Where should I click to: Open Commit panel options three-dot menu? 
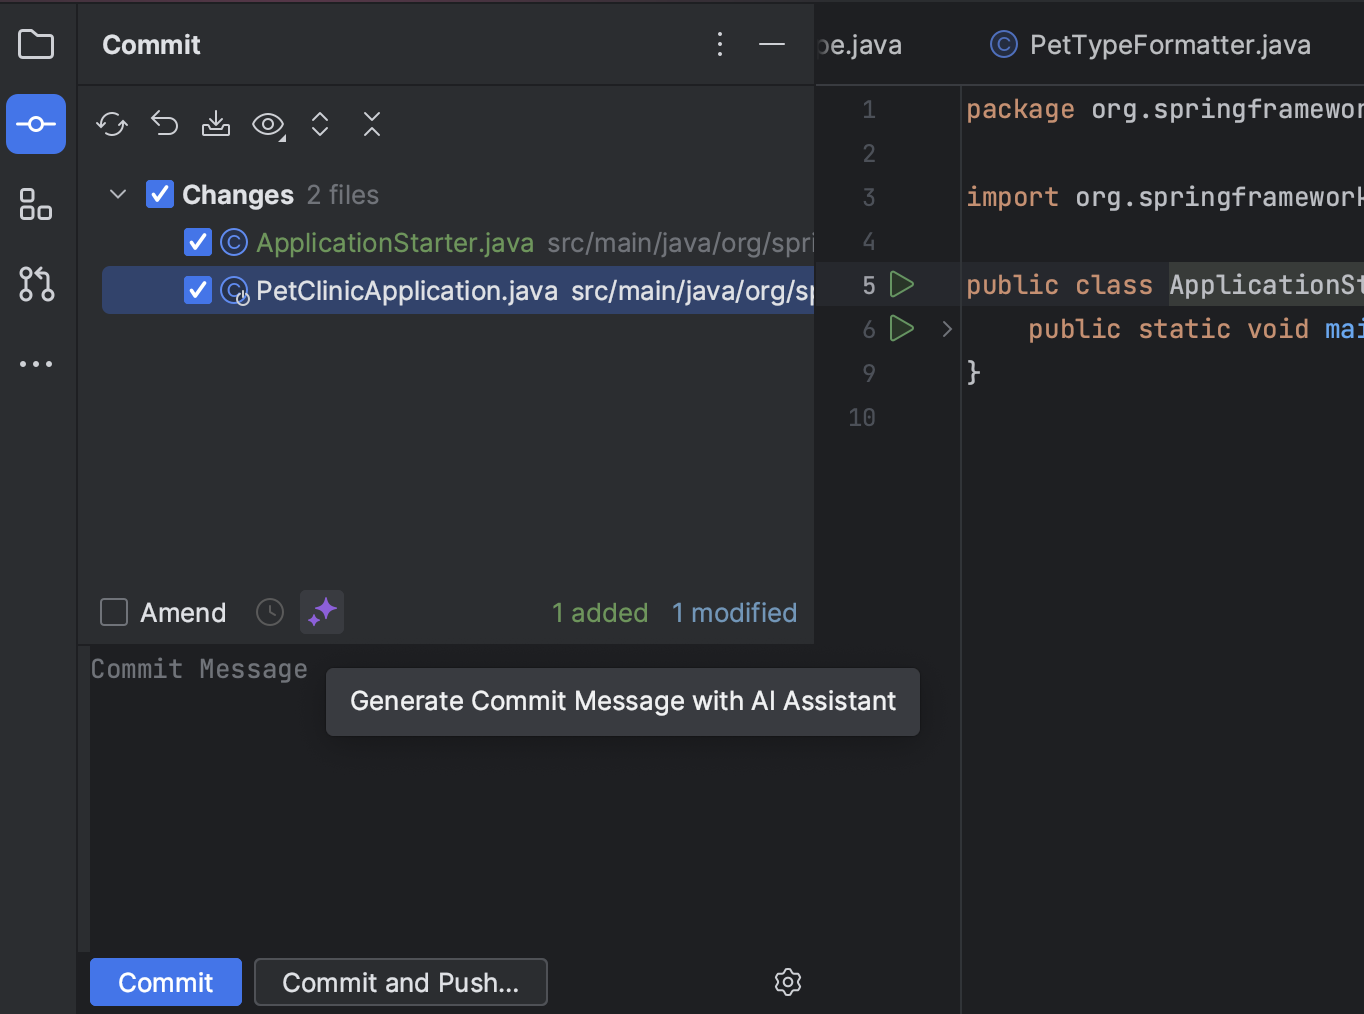[720, 45]
